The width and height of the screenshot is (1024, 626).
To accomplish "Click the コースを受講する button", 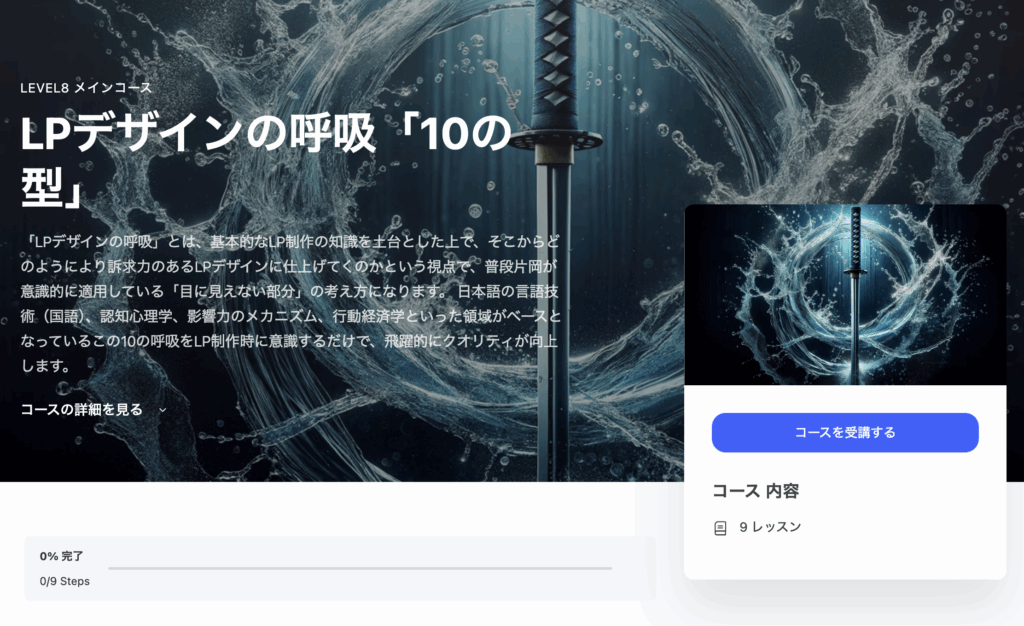I will tap(844, 432).
